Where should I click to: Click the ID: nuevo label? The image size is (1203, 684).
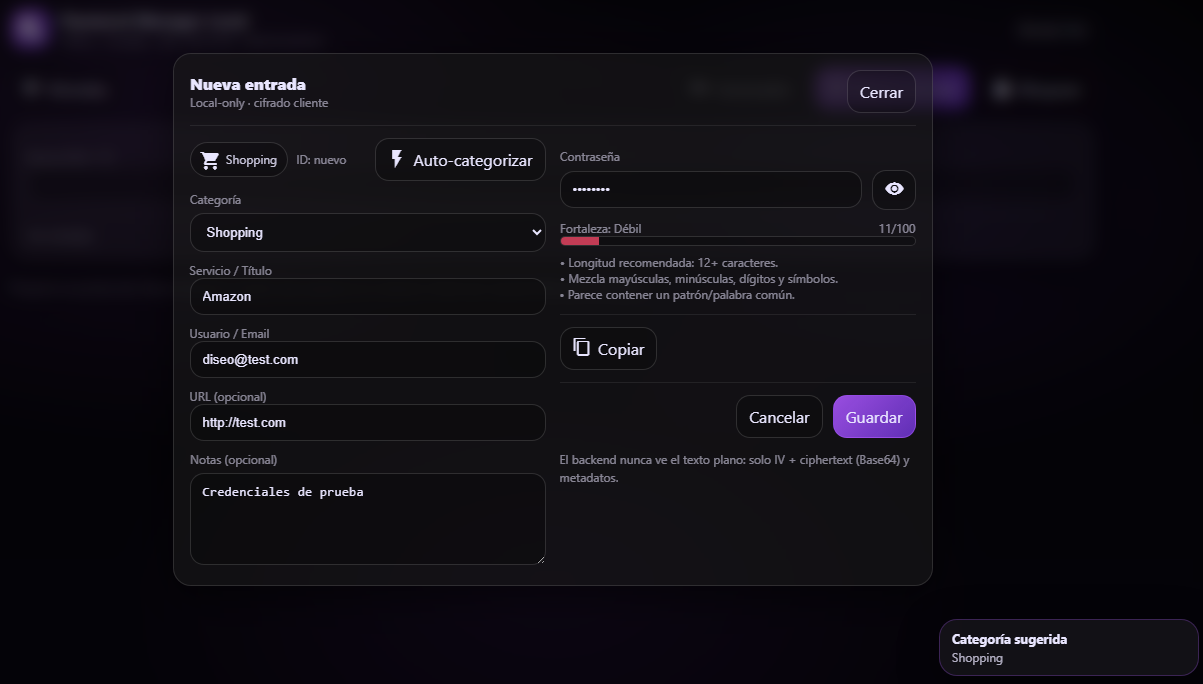pyautogui.click(x=321, y=160)
